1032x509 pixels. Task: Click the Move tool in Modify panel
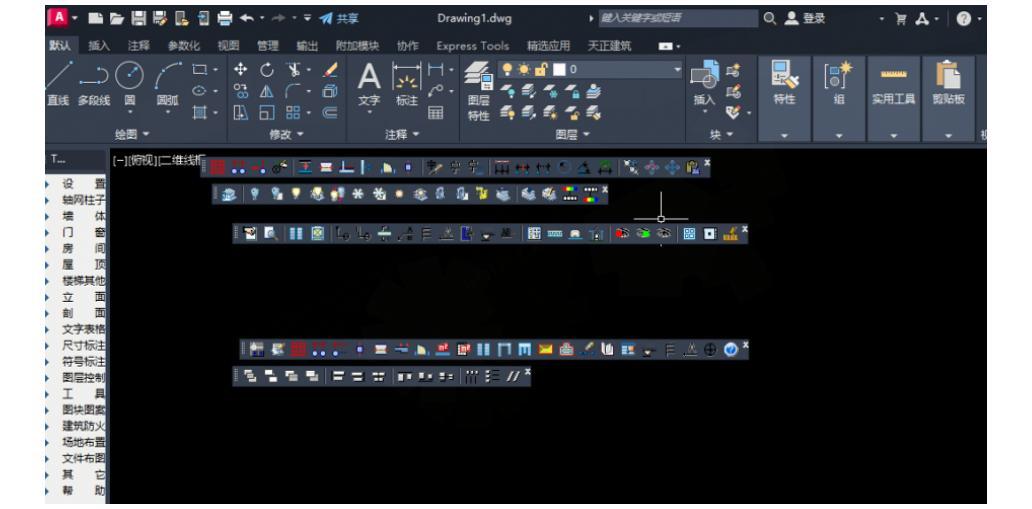240,71
